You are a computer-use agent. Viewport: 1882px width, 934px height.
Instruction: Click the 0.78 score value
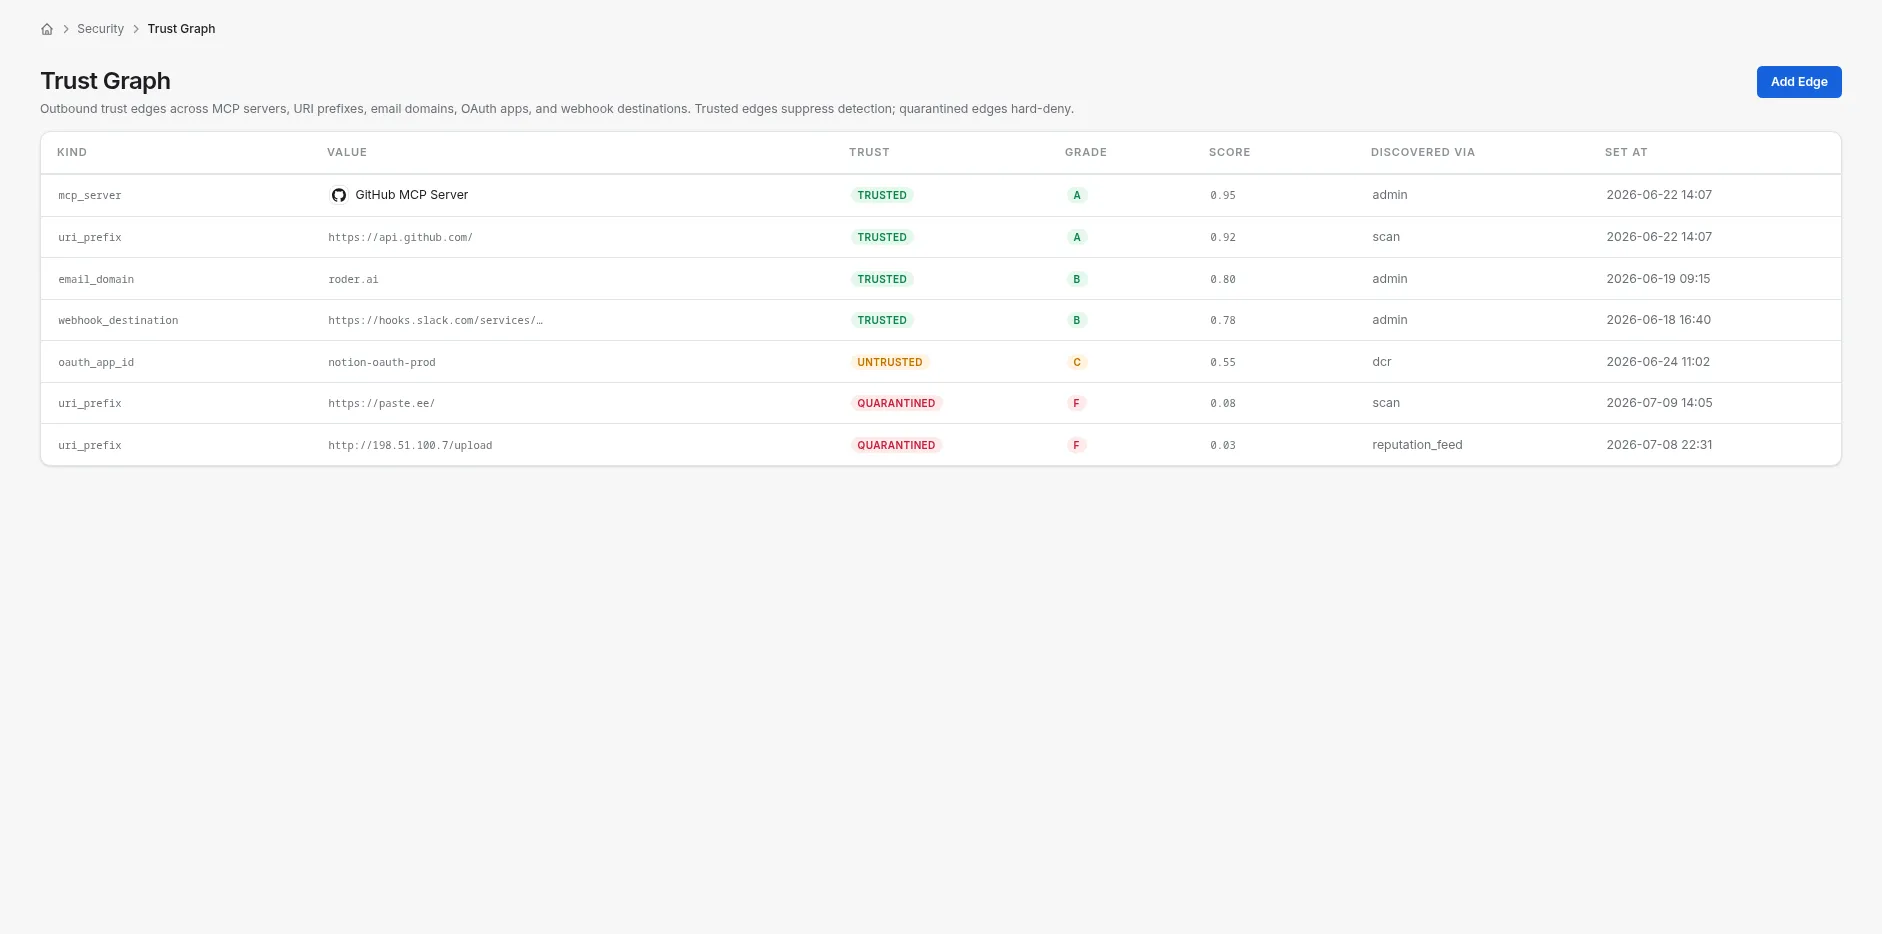coord(1223,320)
